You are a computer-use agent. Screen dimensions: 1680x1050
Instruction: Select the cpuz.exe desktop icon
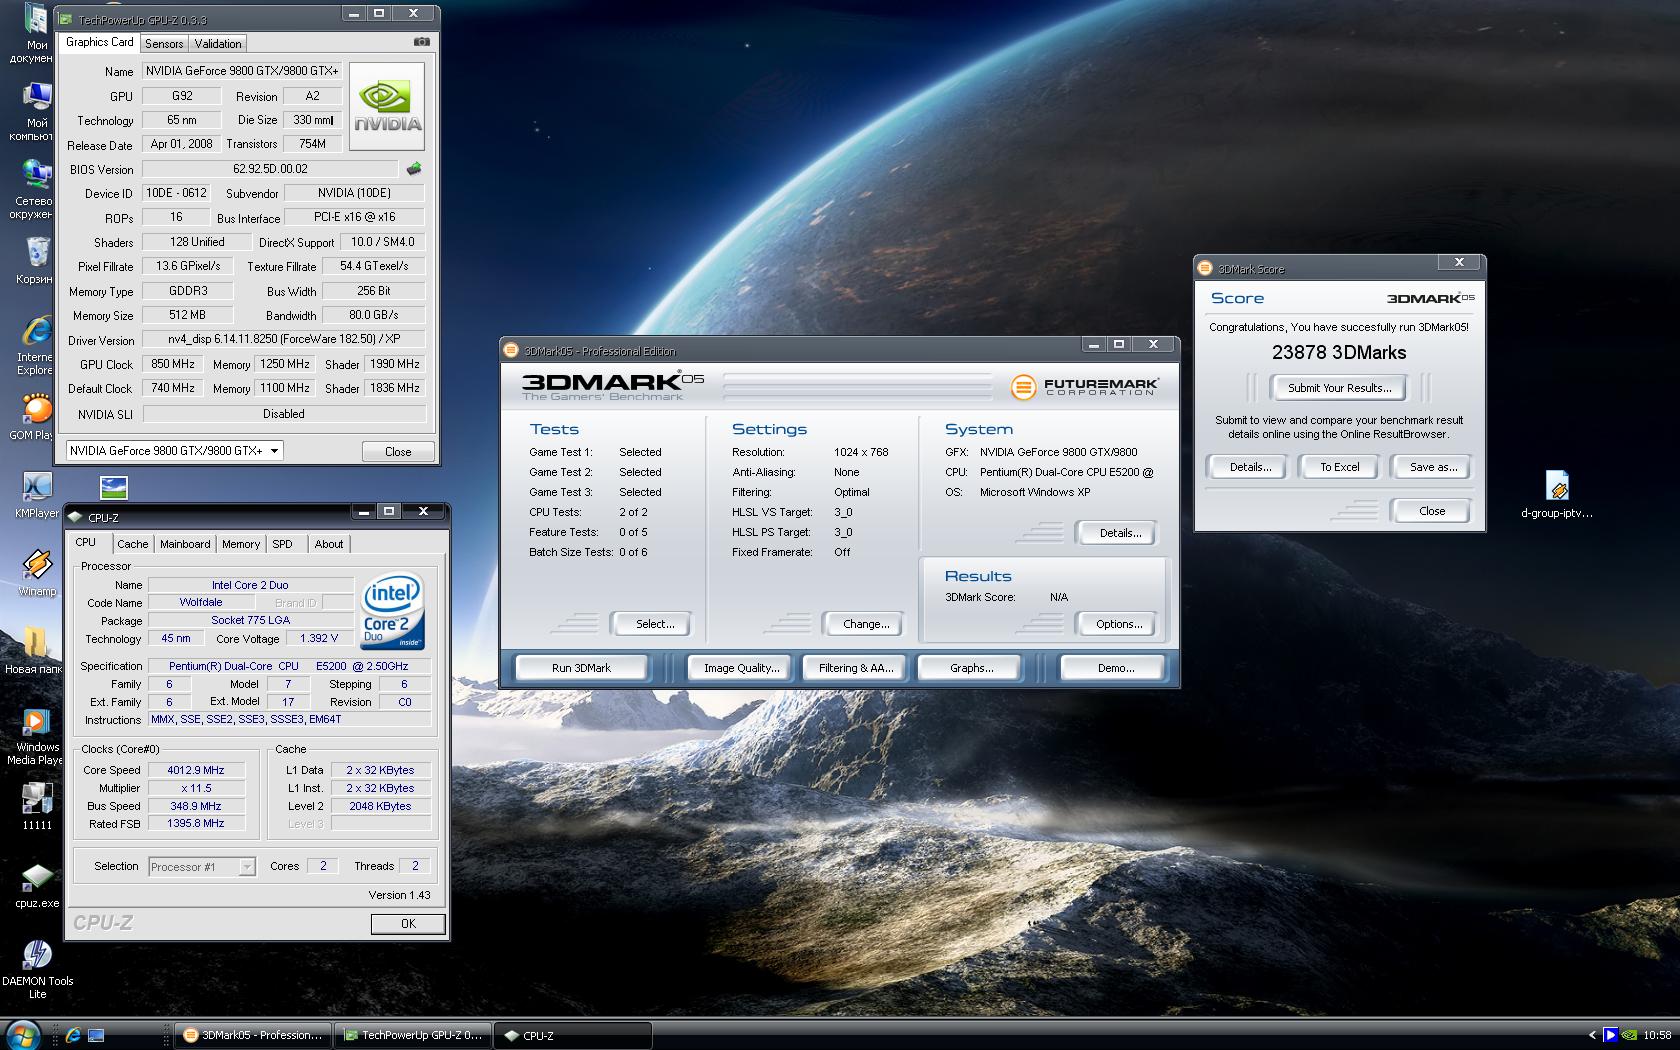37,884
